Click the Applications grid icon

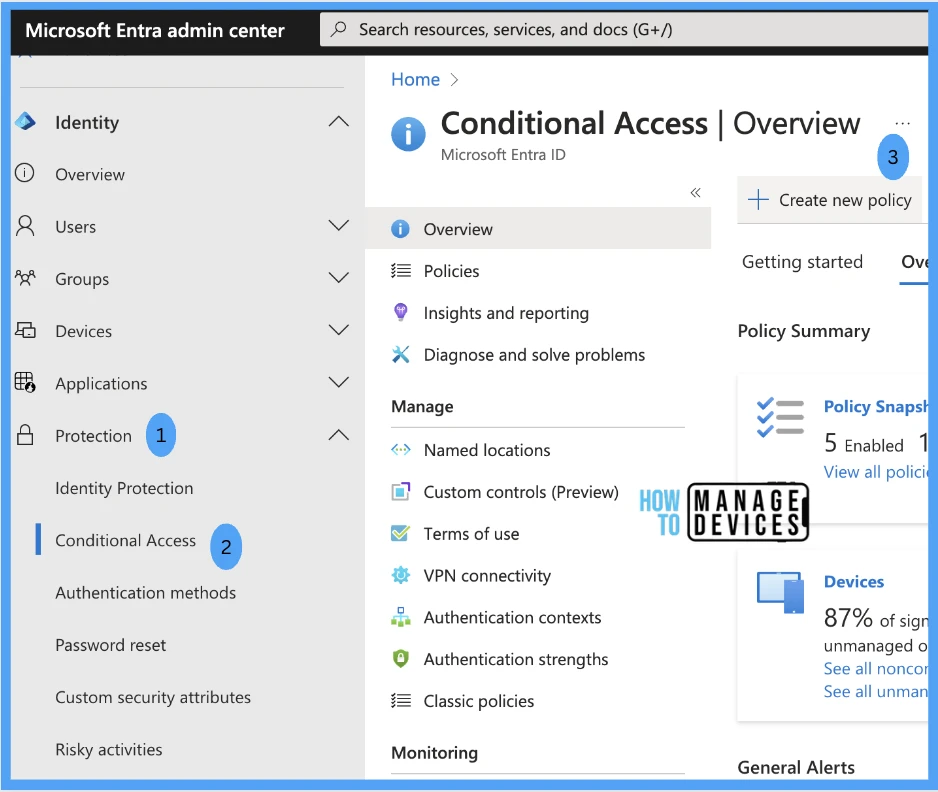pos(25,382)
